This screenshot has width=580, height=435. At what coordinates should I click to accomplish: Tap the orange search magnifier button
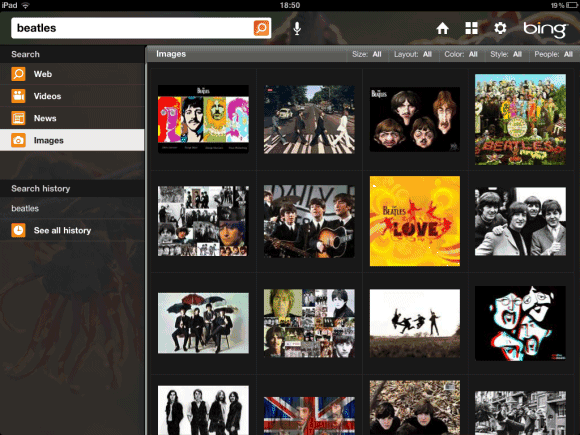[261, 28]
